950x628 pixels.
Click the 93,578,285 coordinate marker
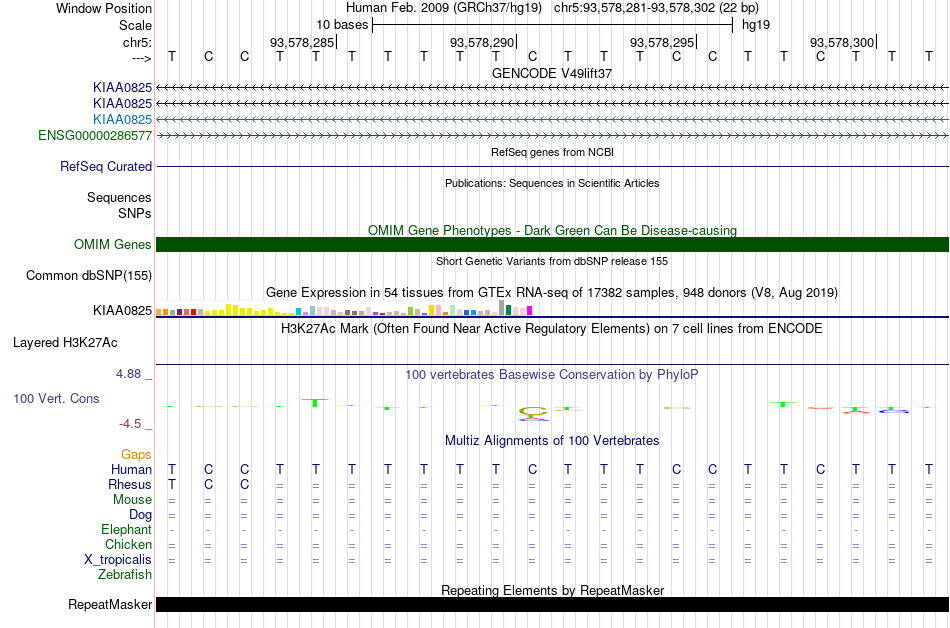302,42
